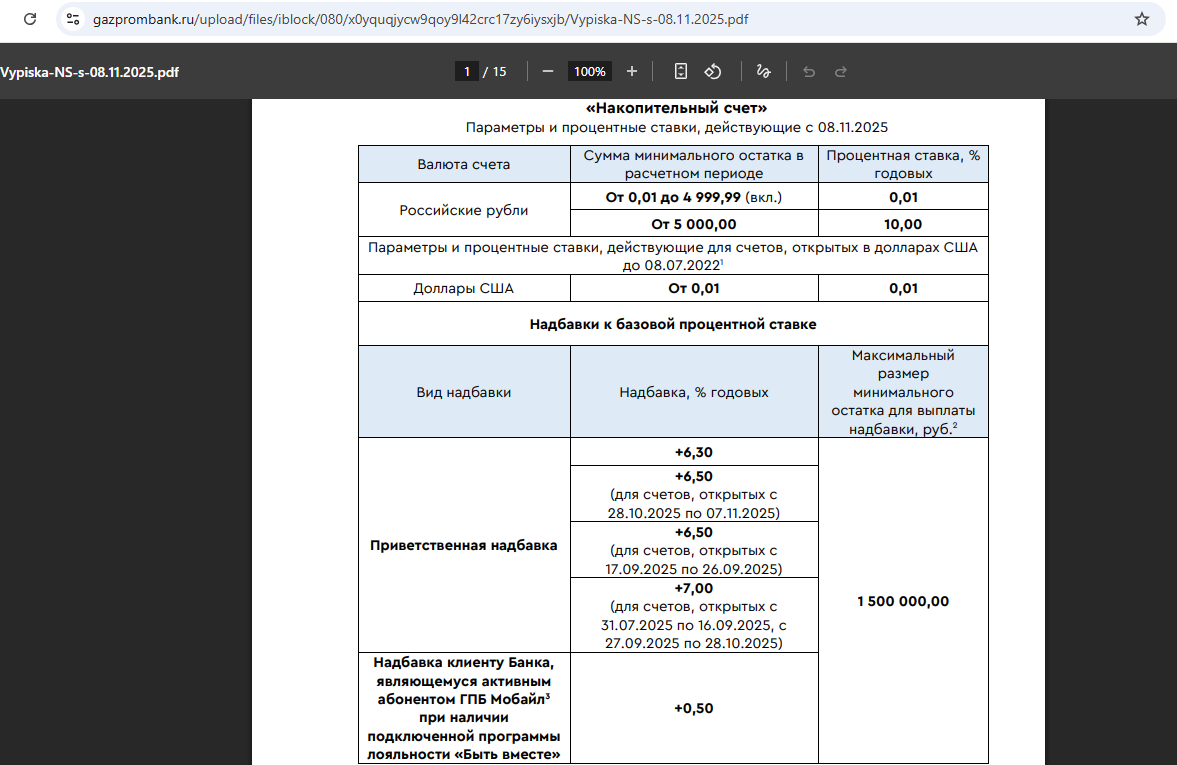
Task: Toggle fit to page in PDF toolbar
Action: 681,71
